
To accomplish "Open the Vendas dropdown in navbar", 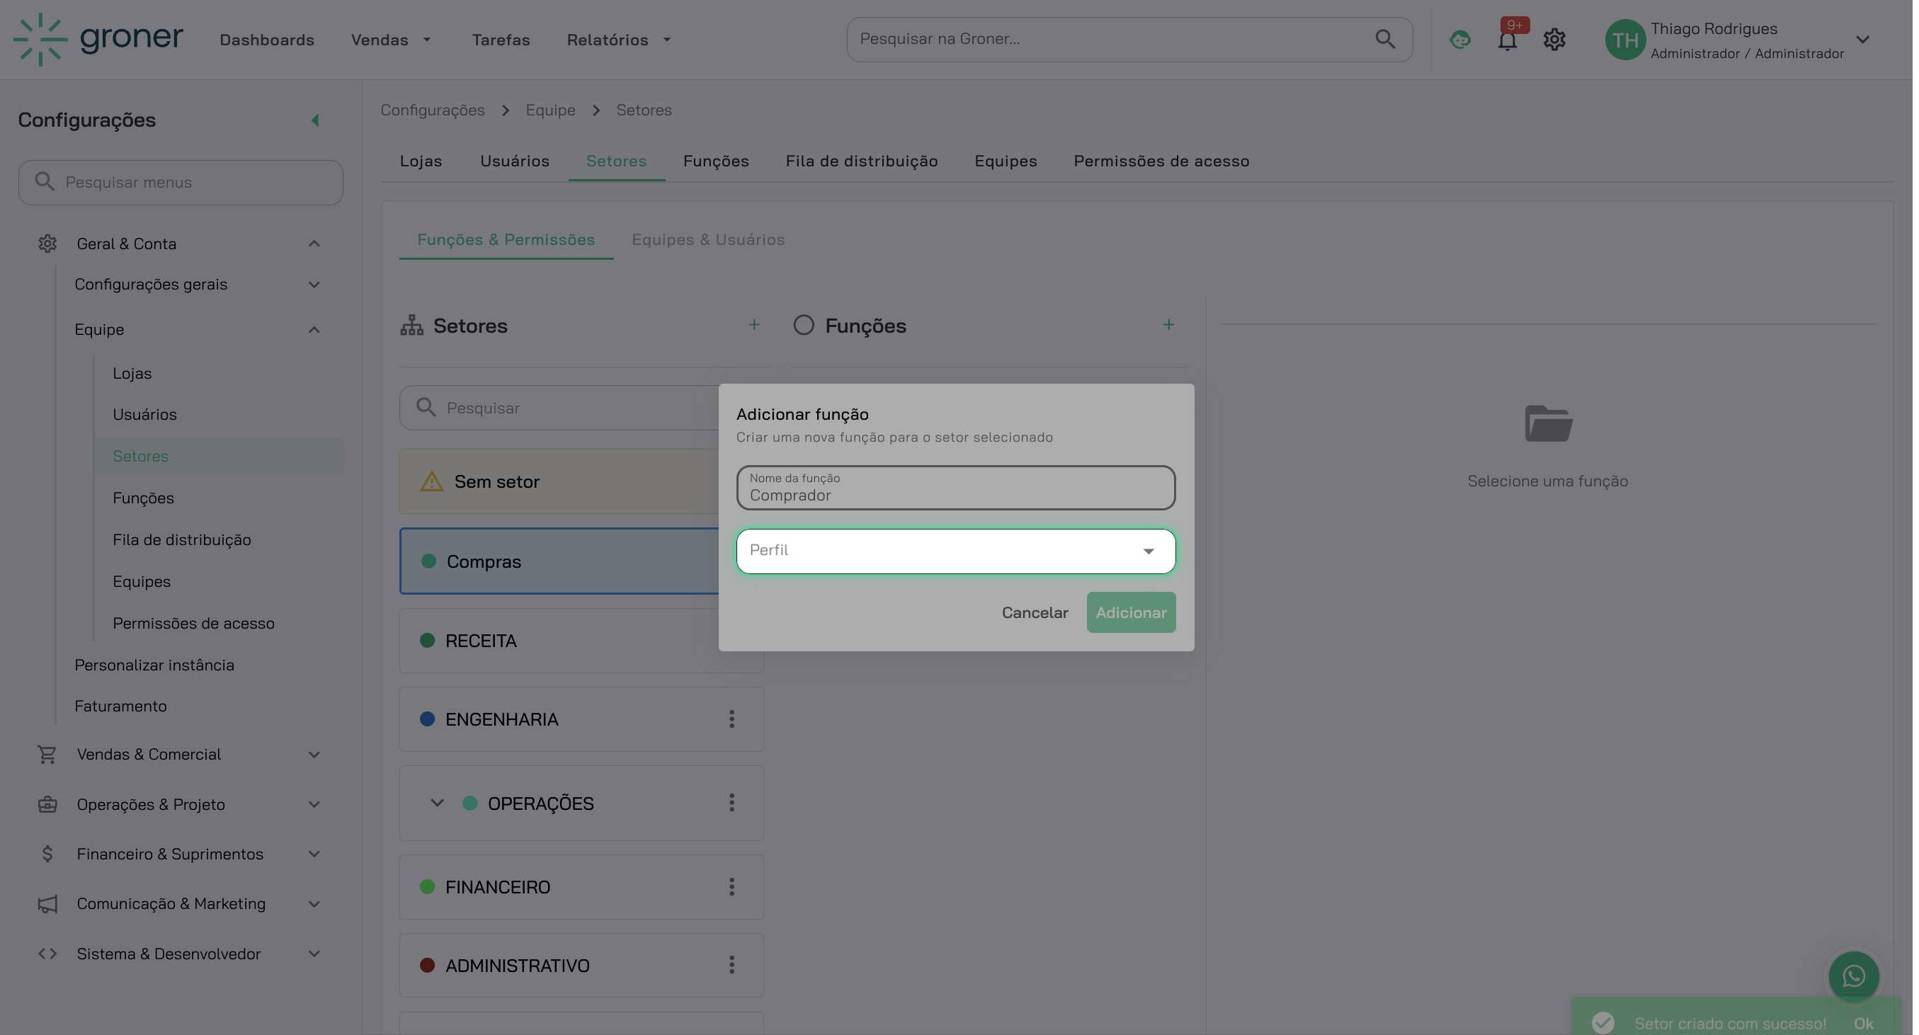I will click(392, 40).
